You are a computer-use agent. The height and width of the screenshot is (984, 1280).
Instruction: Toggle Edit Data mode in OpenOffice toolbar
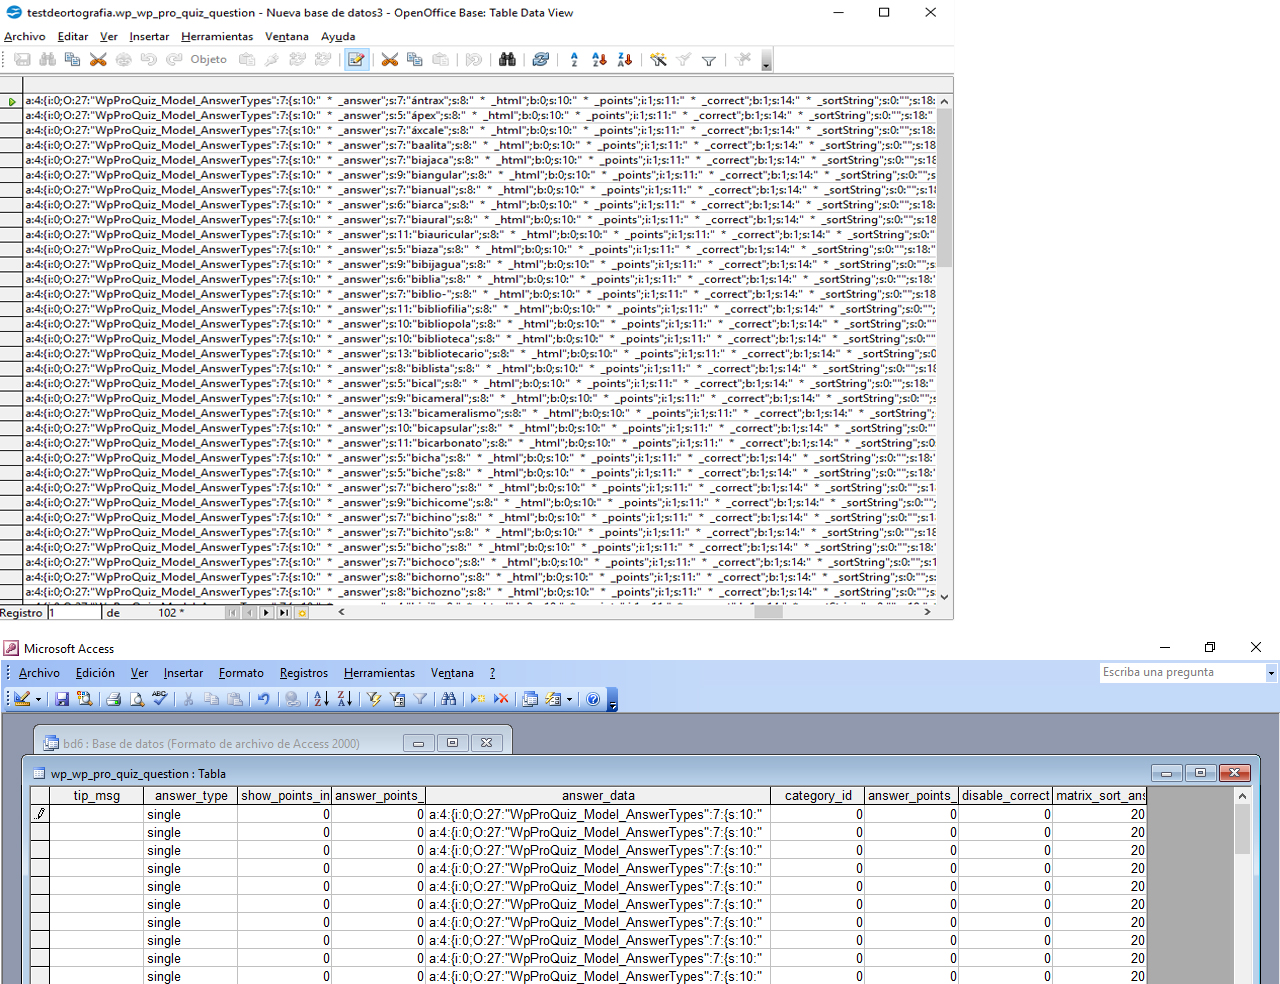click(x=356, y=60)
